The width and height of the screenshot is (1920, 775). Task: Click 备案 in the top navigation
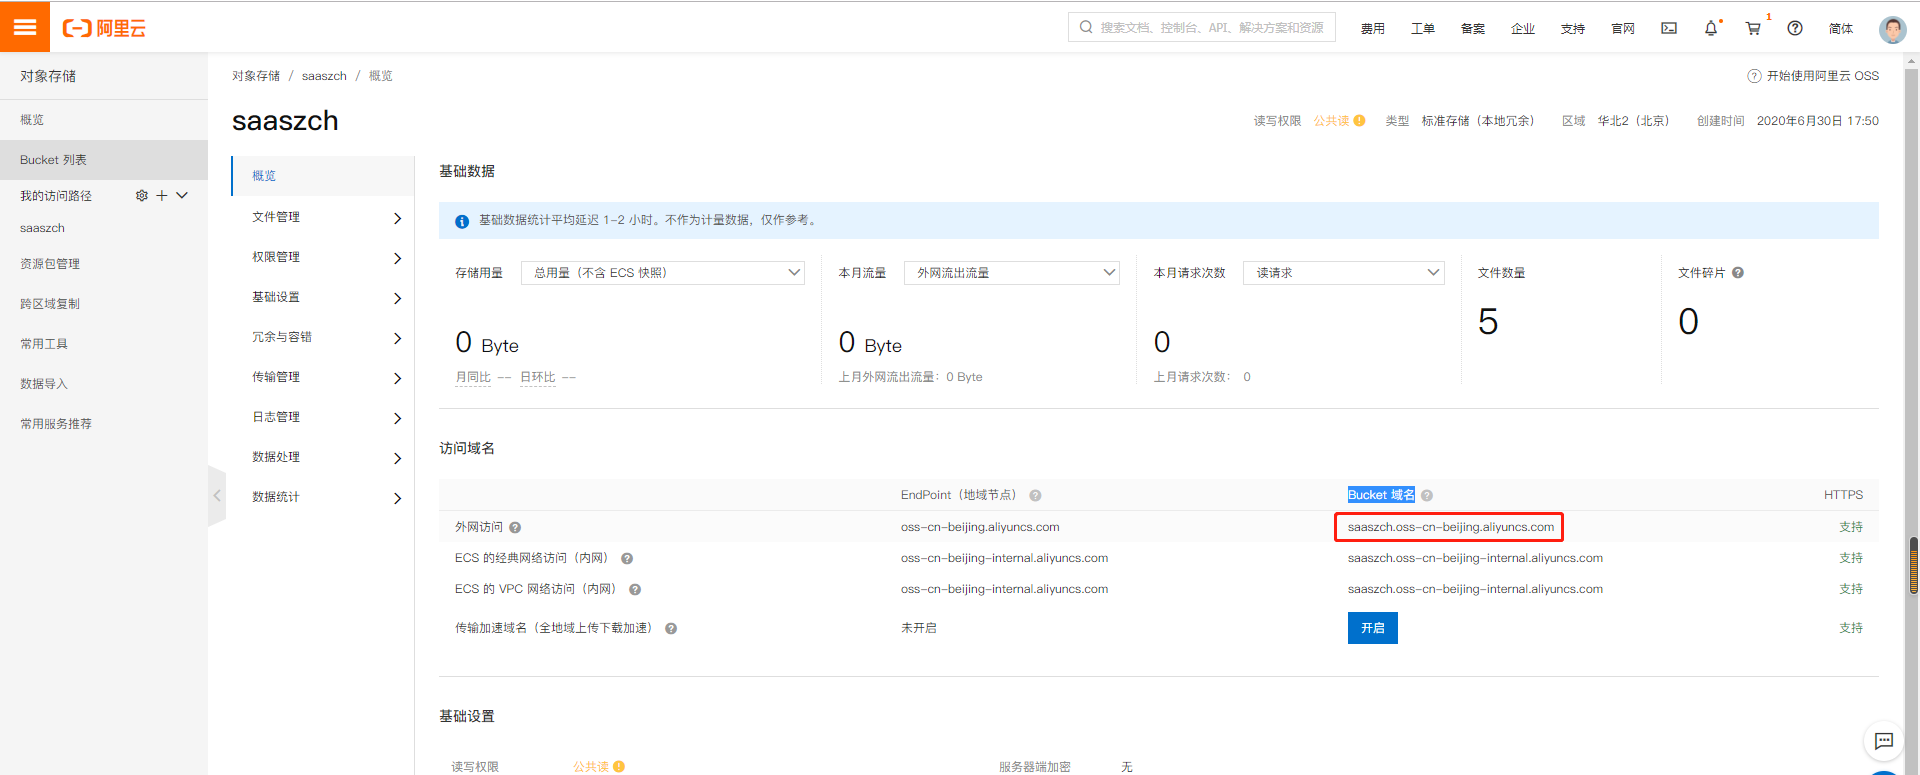coord(1473,29)
